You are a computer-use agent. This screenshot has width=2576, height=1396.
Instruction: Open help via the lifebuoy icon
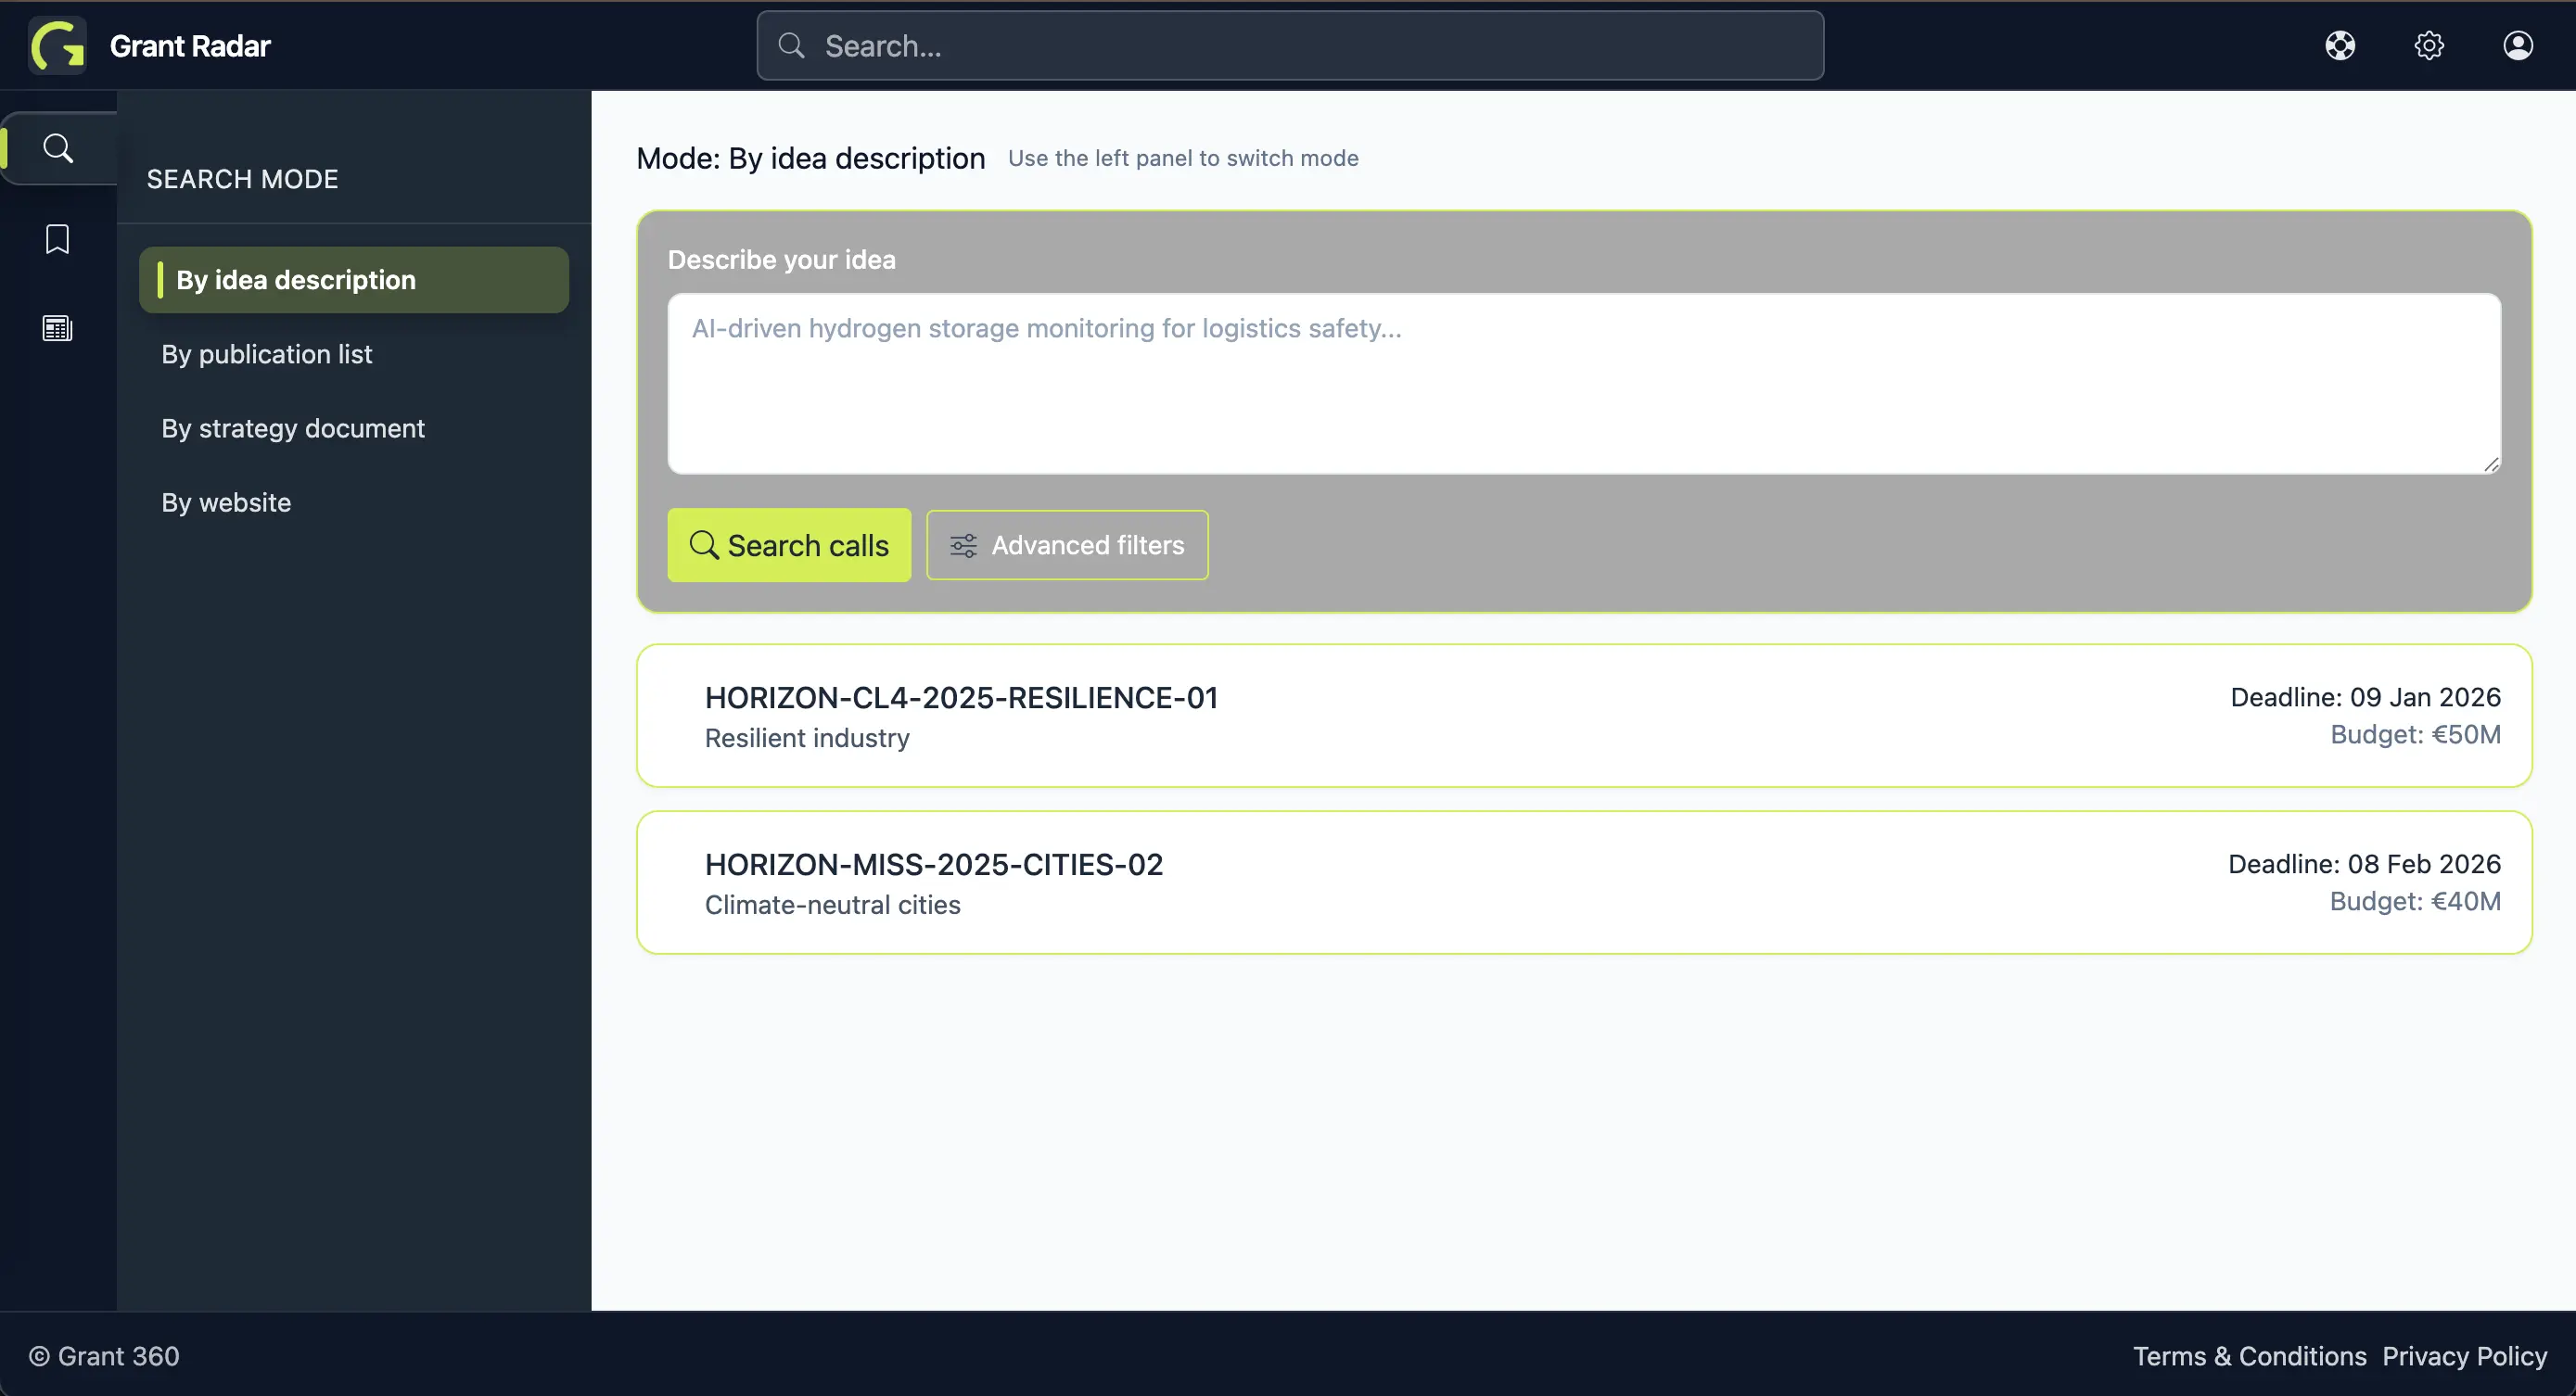2341,45
